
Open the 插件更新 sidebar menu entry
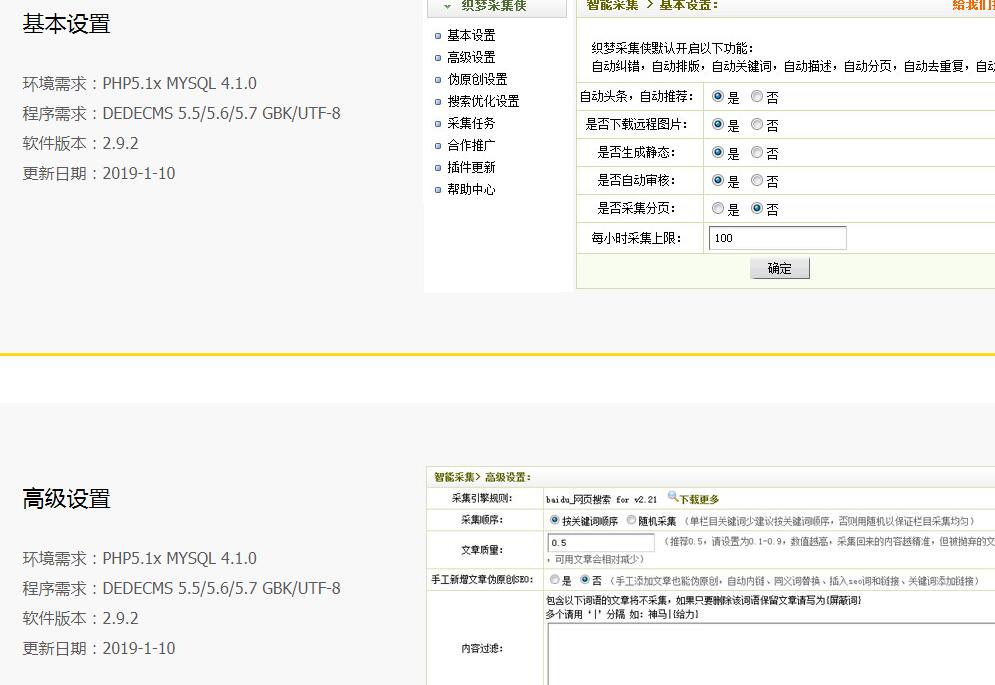pyautogui.click(x=470, y=167)
